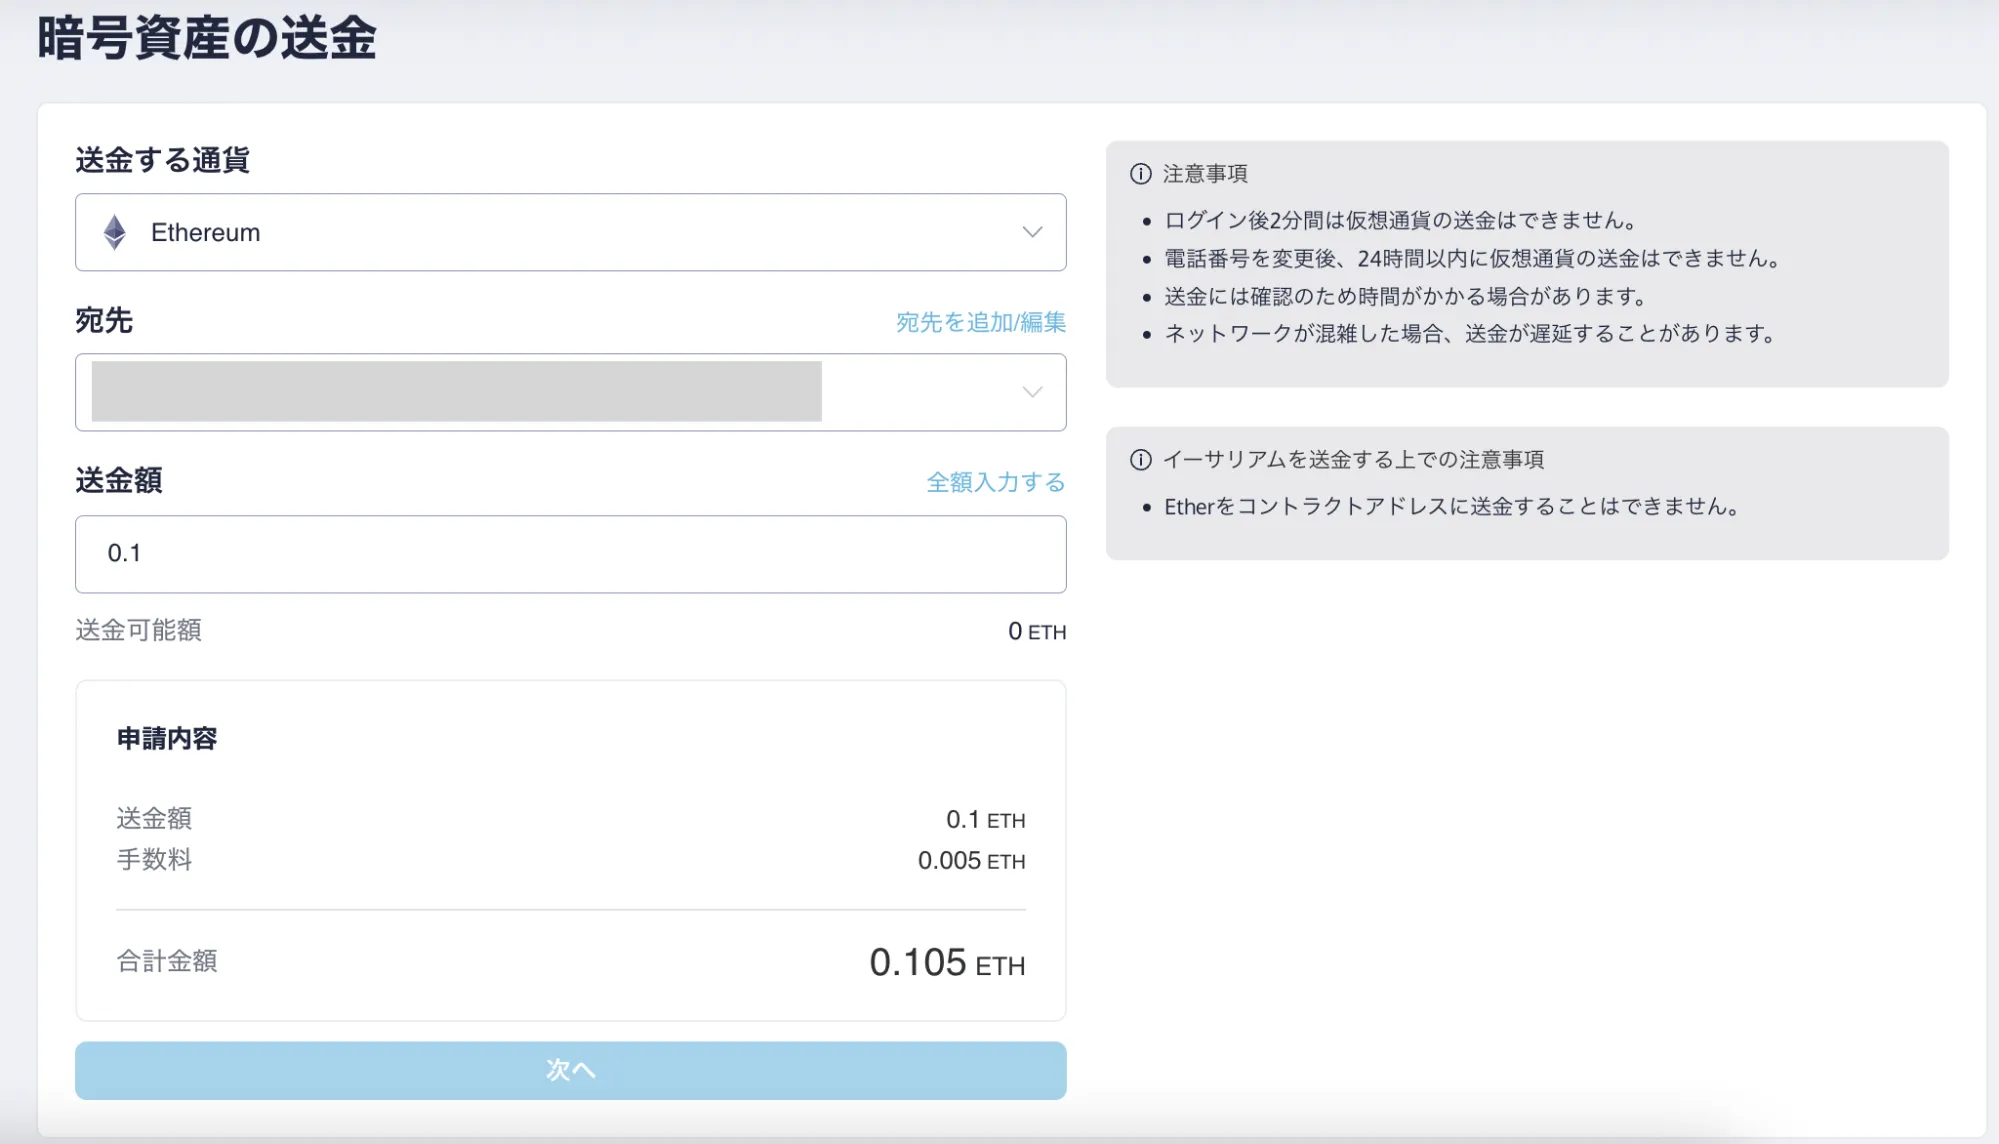Open 宛先を追加/編集 to manage recipients
This screenshot has width=1999, height=1144.
(x=980, y=322)
